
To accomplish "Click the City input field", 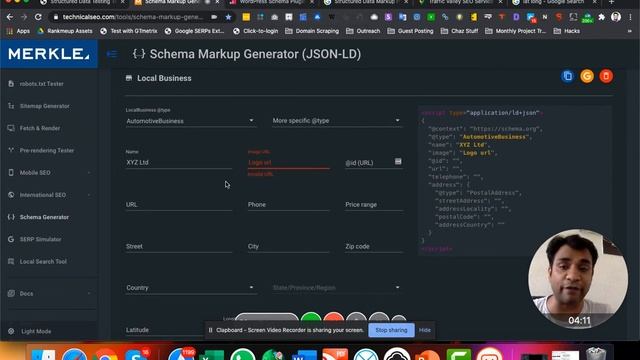I will (x=288, y=247).
